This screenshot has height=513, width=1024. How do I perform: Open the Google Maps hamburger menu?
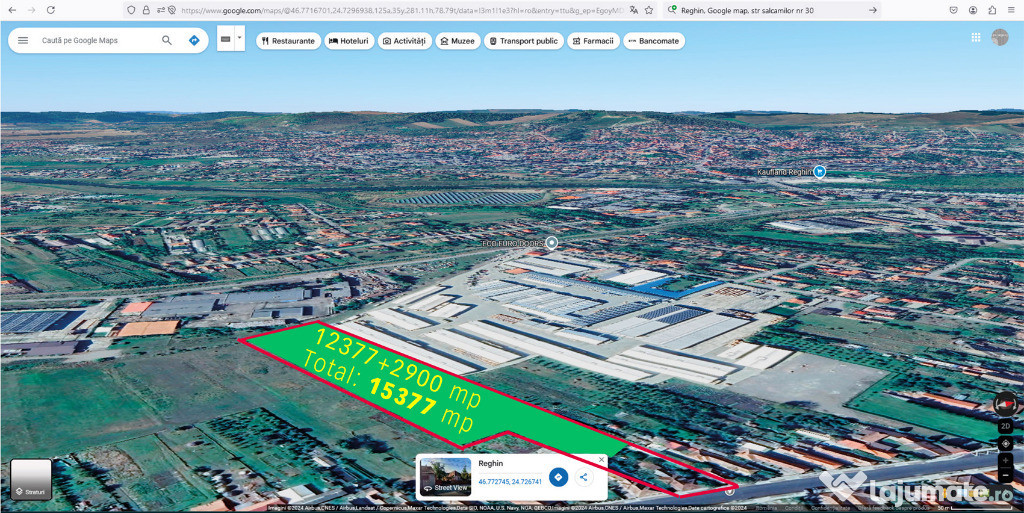pos(22,41)
